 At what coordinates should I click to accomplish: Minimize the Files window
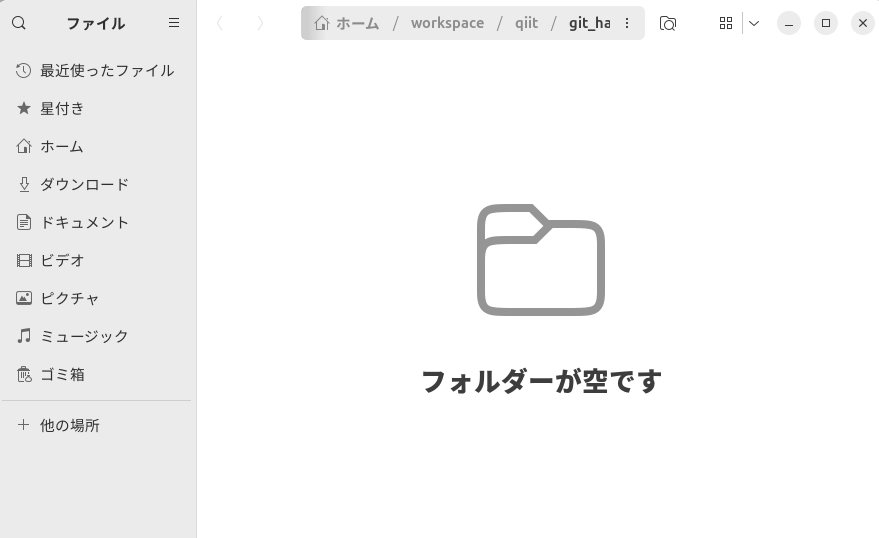pyautogui.click(x=789, y=23)
